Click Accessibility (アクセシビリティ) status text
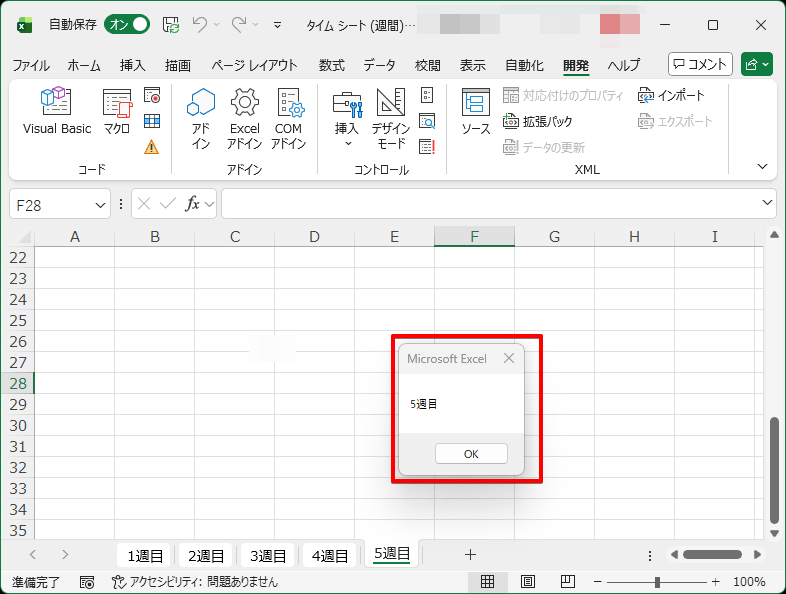 tap(194, 582)
